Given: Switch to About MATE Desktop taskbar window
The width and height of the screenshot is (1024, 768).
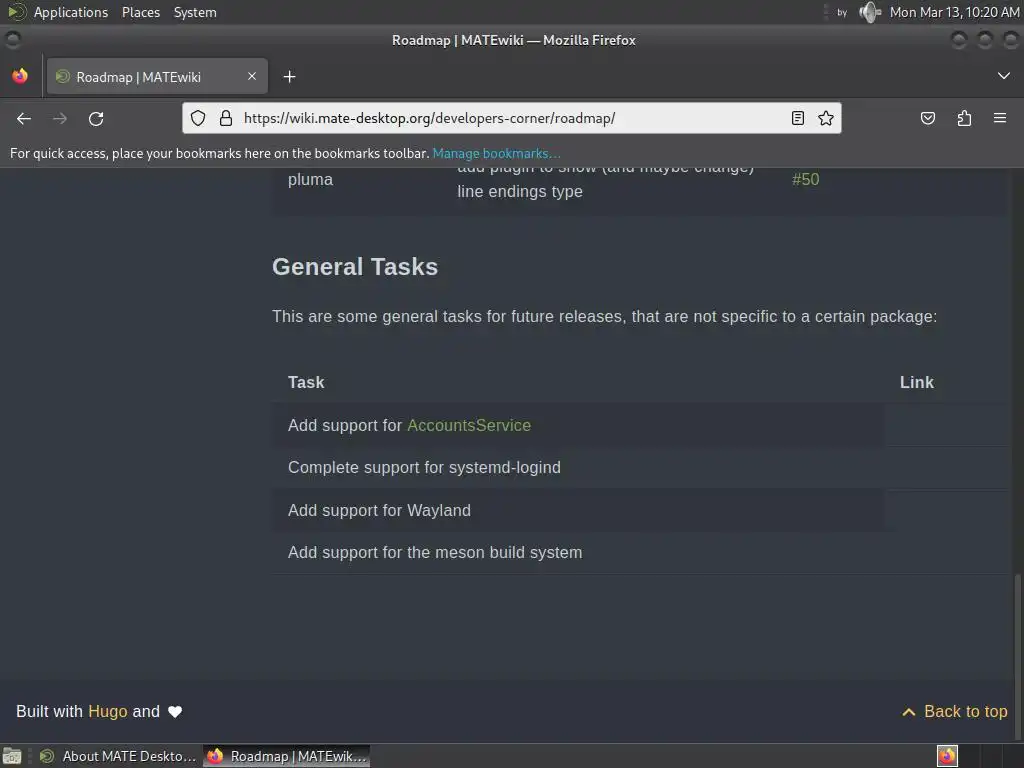Looking at the screenshot, I should tap(118, 756).
